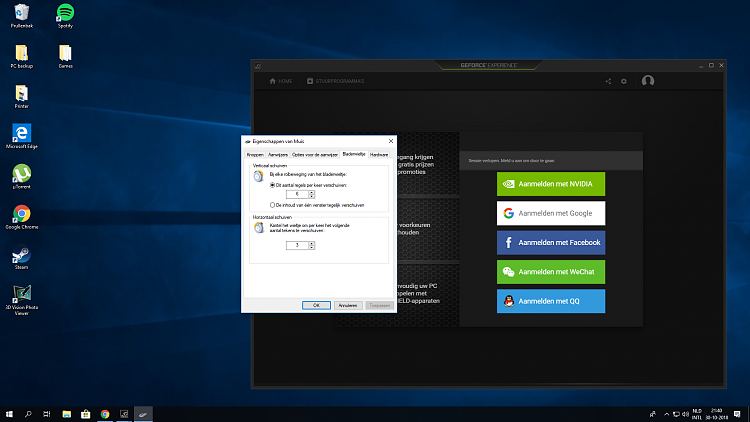Screen dimensions: 750x422
Task: Click 'Aanmelden met NVIDIA'
Action: (551, 184)
